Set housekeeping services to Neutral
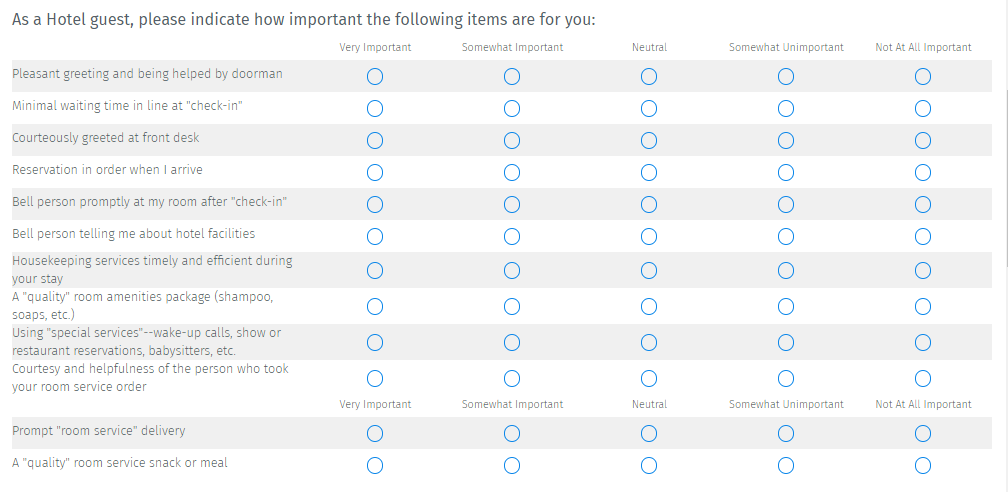1008x492 pixels. pos(649,270)
